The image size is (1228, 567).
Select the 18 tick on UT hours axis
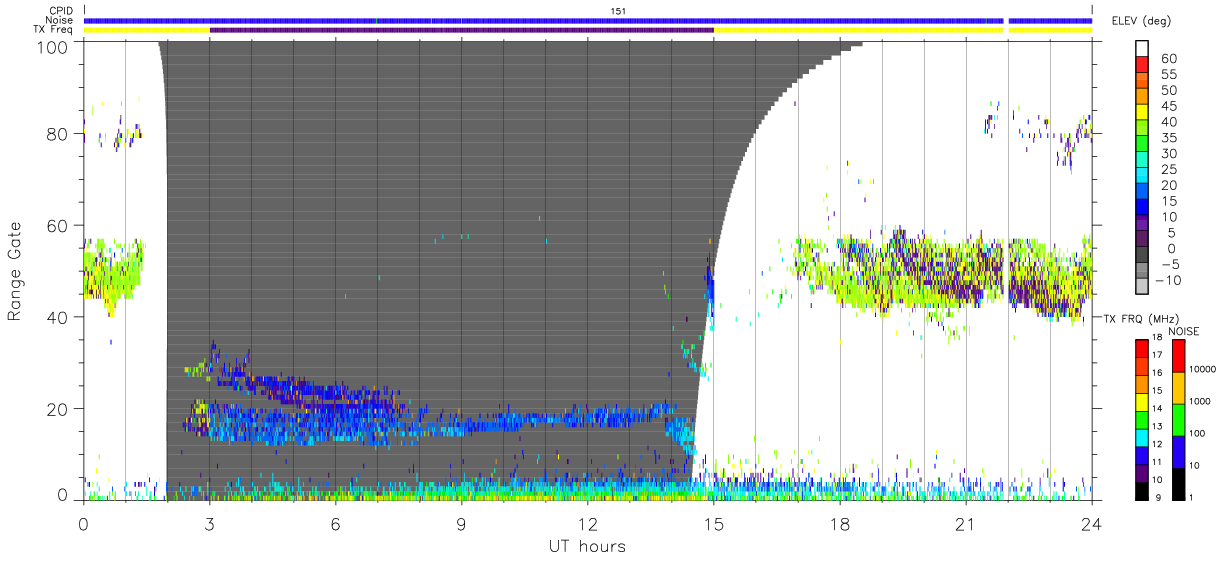(840, 522)
